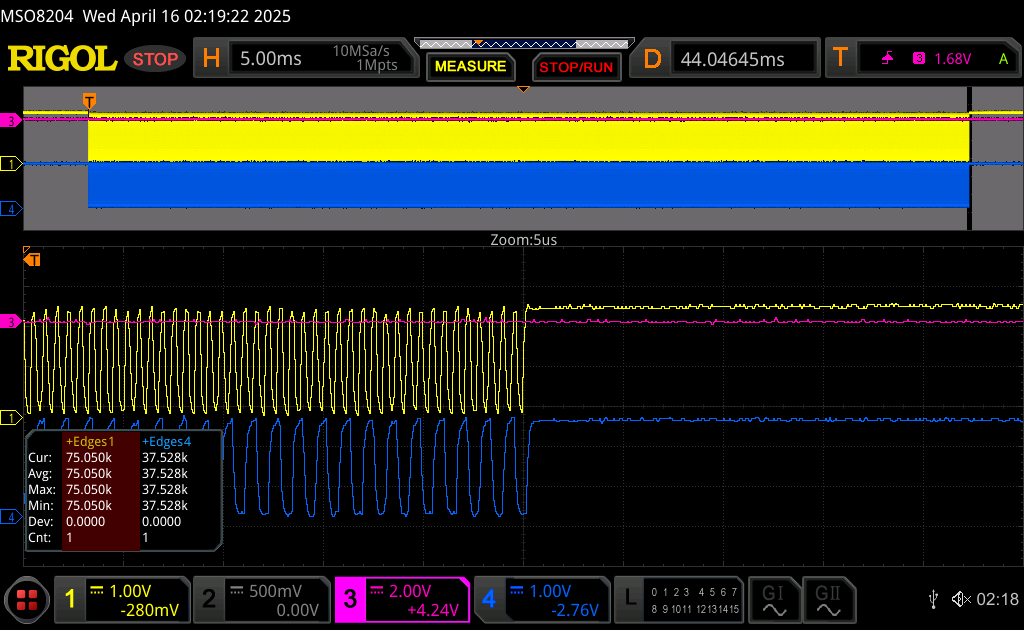Click the RIGOL logo
Screen dimensions: 1024x630
[62, 59]
